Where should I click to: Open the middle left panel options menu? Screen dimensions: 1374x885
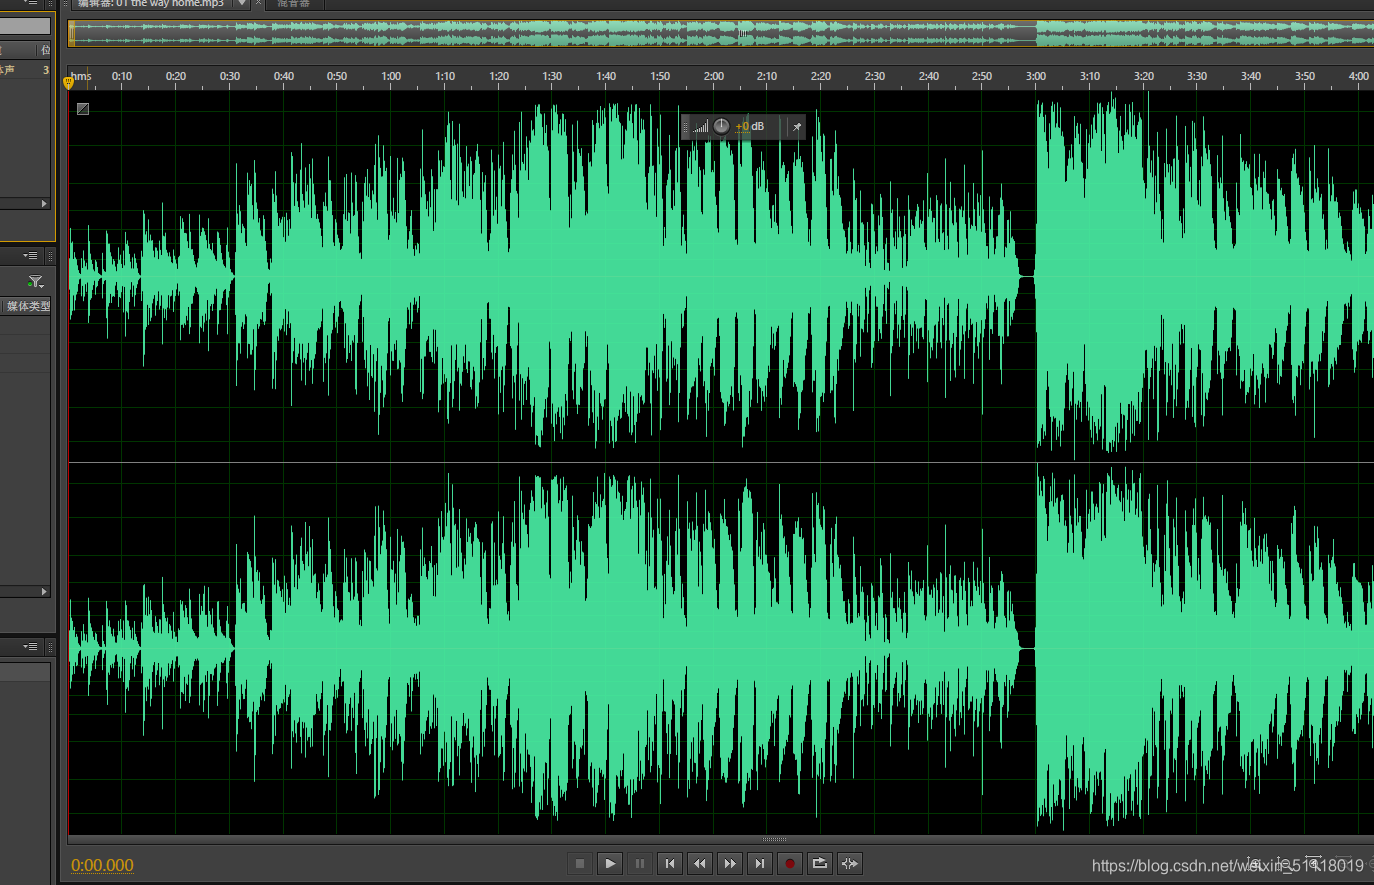click(x=30, y=256)
